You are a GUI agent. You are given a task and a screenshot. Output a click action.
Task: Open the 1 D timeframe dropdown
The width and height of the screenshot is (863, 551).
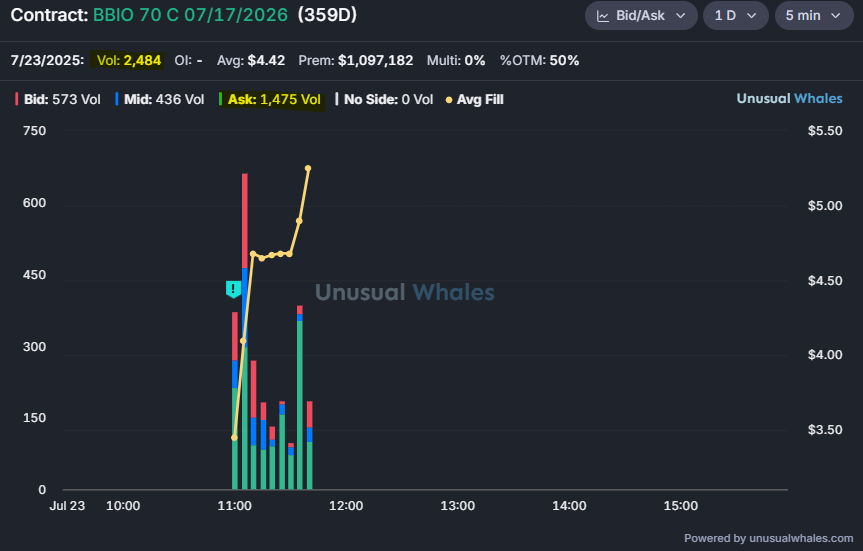tap(735, 15)
